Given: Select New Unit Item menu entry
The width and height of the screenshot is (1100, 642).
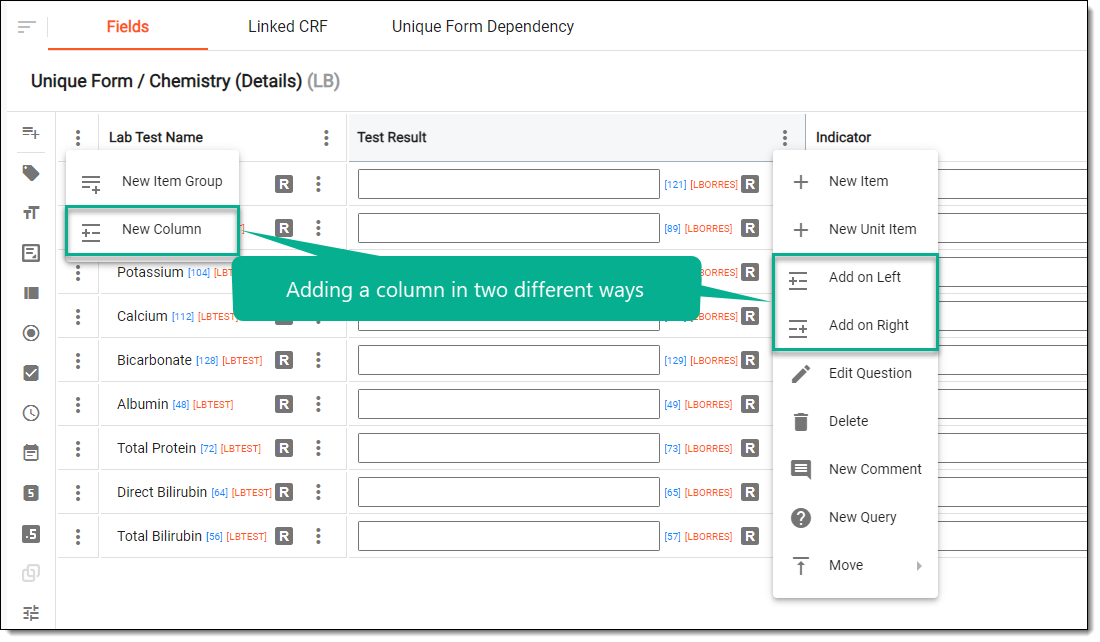Looking at the screenshot, I should [x=855, y=229].
